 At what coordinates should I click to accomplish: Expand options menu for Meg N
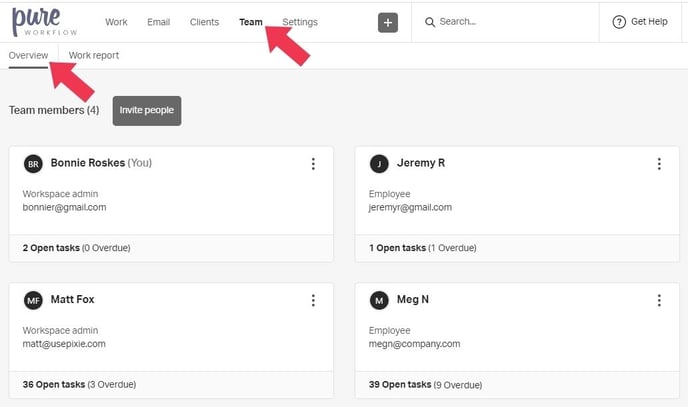point(659,300)
